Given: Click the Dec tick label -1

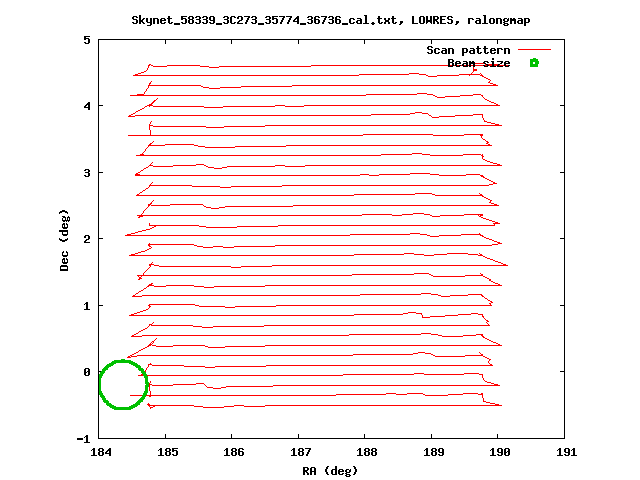Looking at the screenshot, I should point(84,439).
